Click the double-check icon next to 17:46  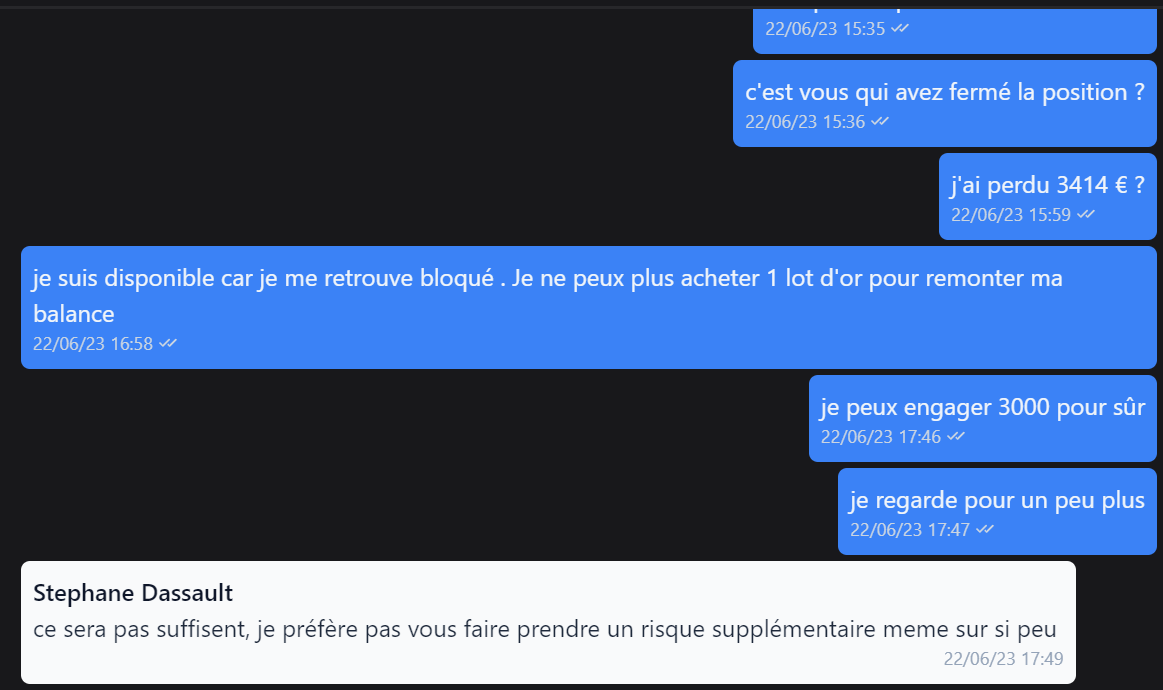pos(956,436)
